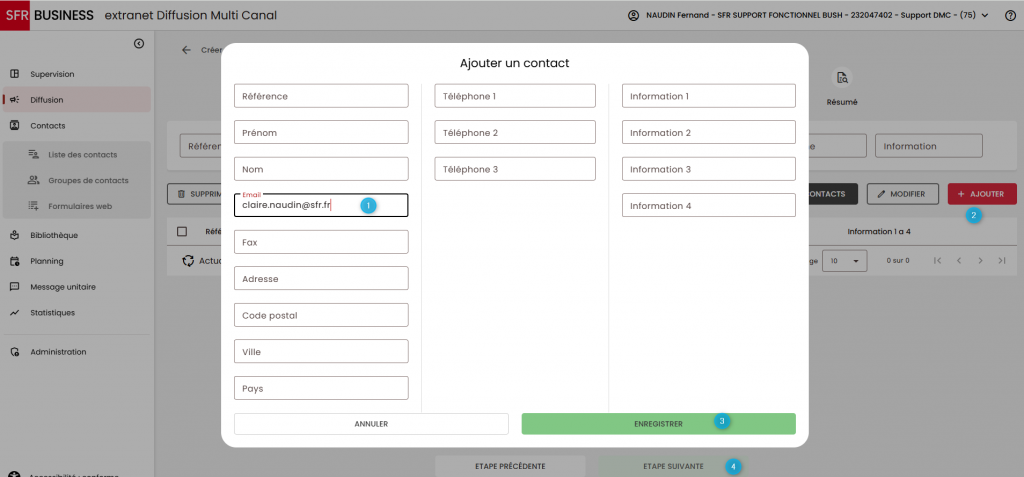Open the Bibliothèque menu item
This screenshot has width=1024, height=477.
[76, 235]
